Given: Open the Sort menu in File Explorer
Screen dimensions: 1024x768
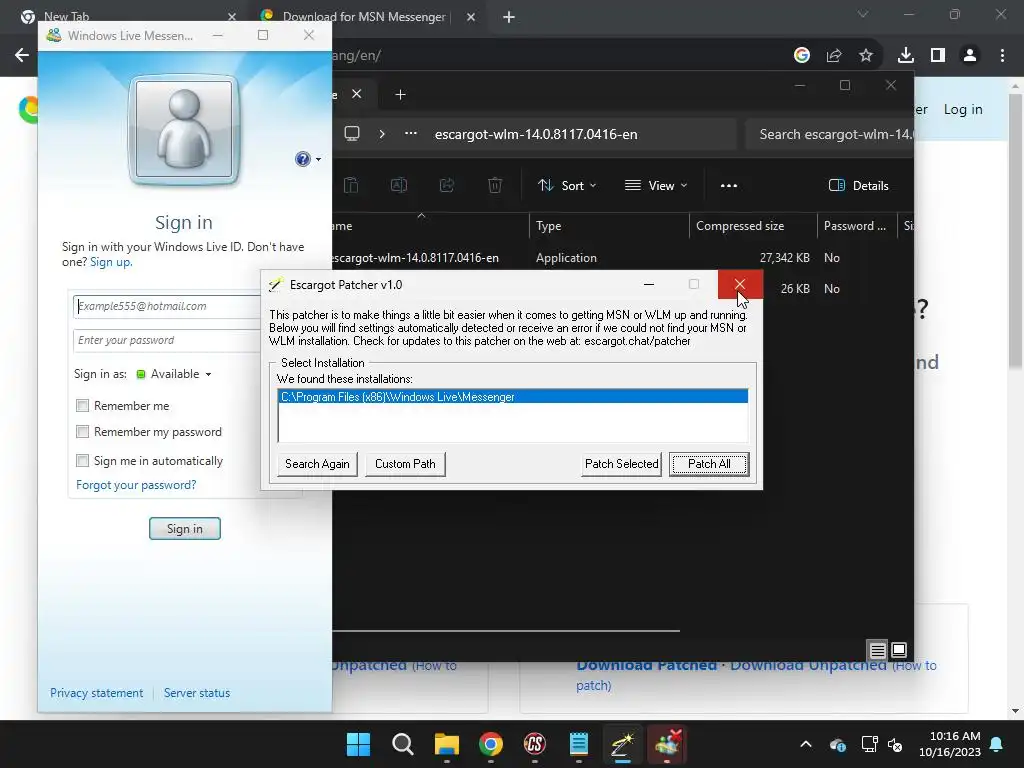Looking at the screenshot, I should click(x=567, y=185).
